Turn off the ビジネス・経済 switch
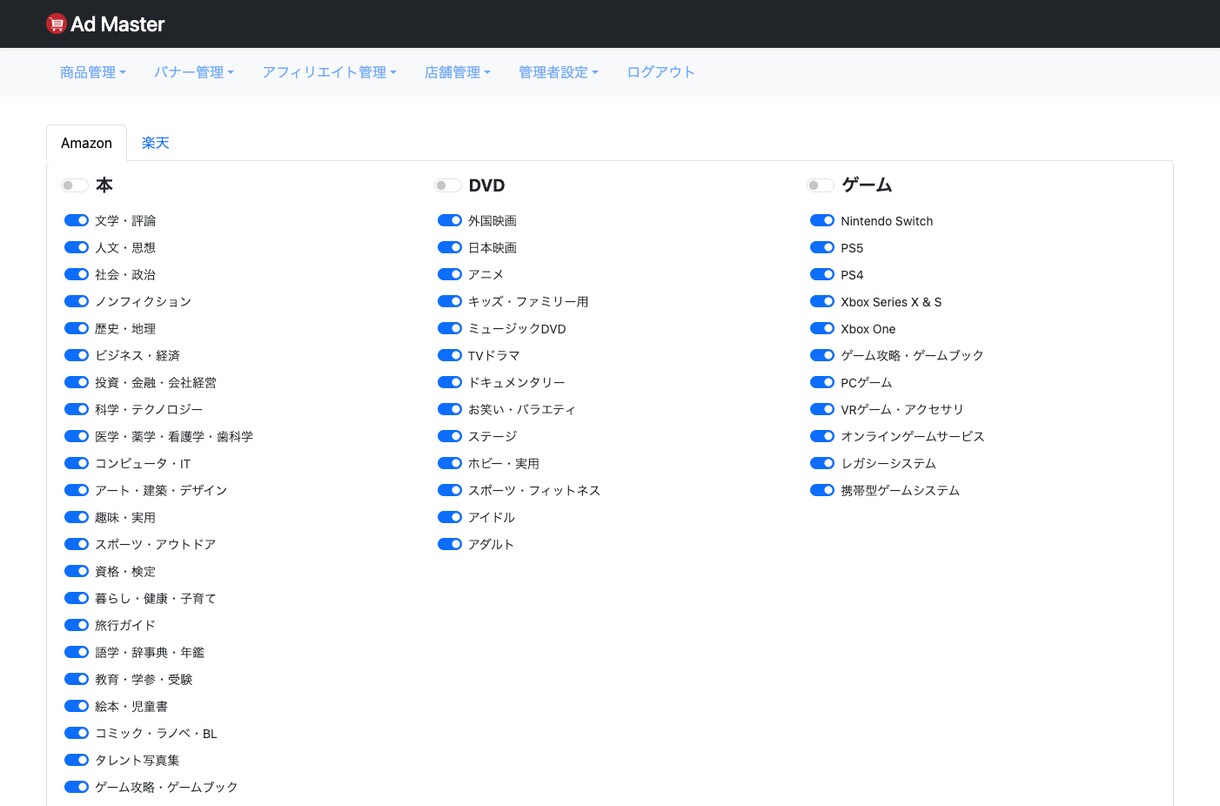The width and height of the screenshot is (1220, 806). 77,355
